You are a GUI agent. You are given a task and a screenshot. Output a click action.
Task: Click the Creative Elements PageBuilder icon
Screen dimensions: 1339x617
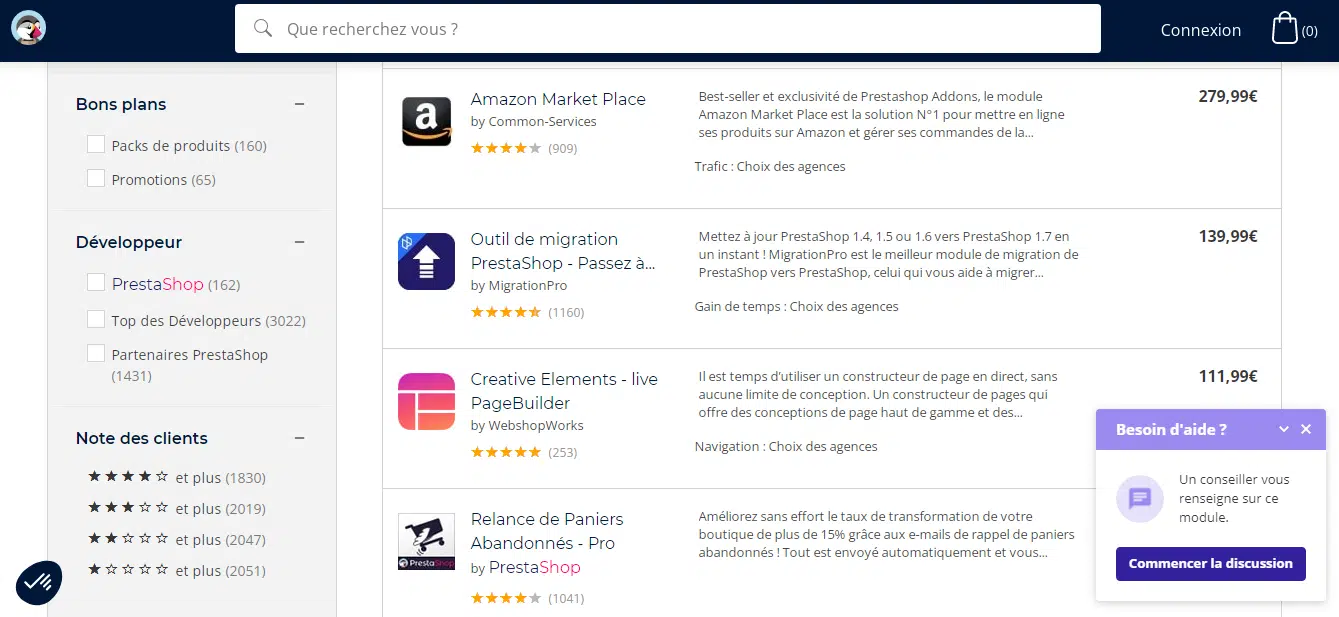pos(426,402)
